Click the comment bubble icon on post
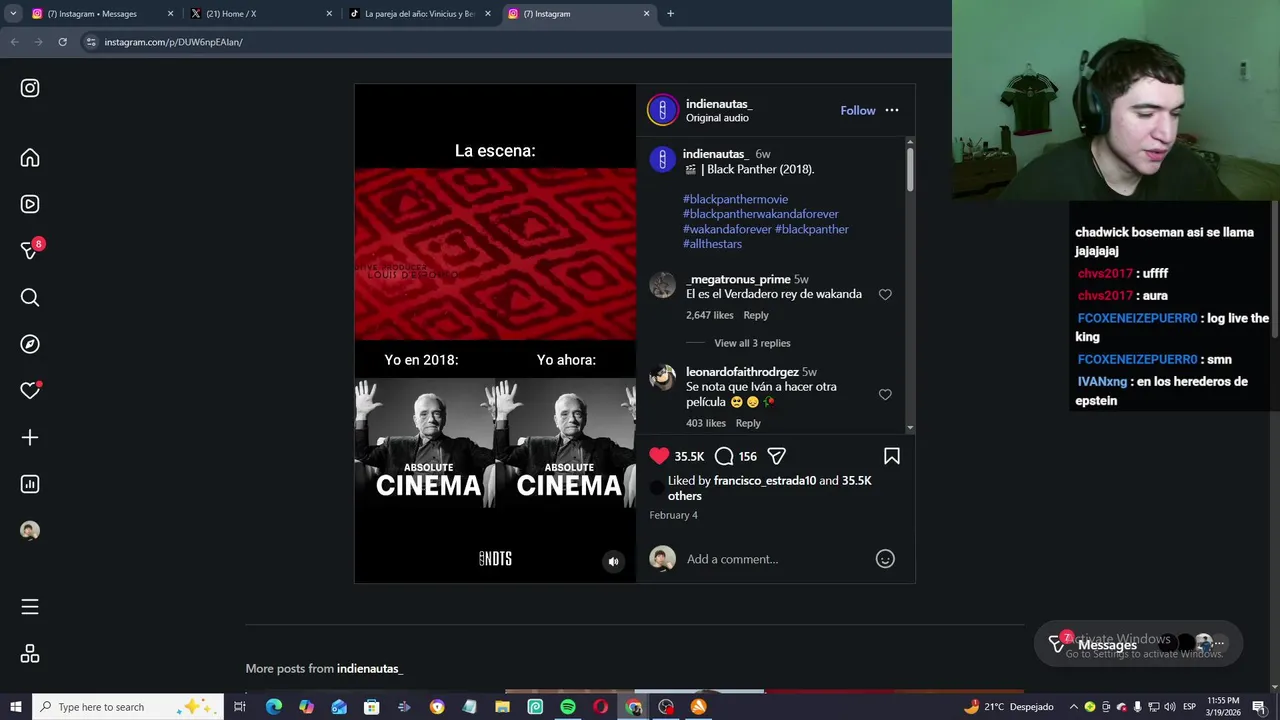This screenshot has width=1280, height=720. [x=724, y=456]
